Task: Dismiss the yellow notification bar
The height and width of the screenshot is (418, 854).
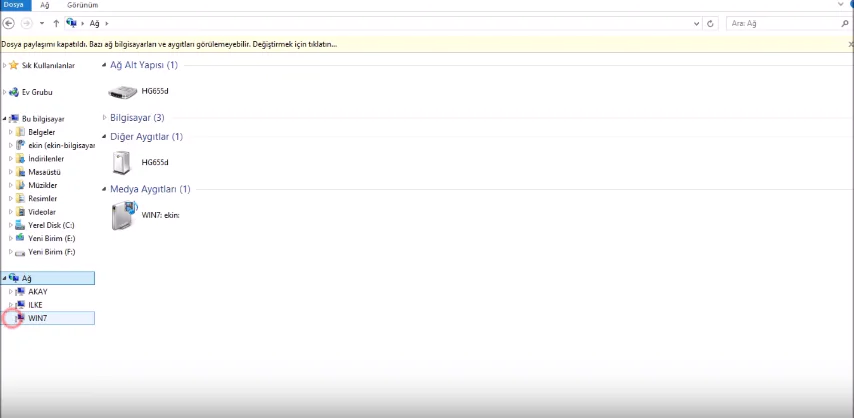Action: (x=850, y=44)
